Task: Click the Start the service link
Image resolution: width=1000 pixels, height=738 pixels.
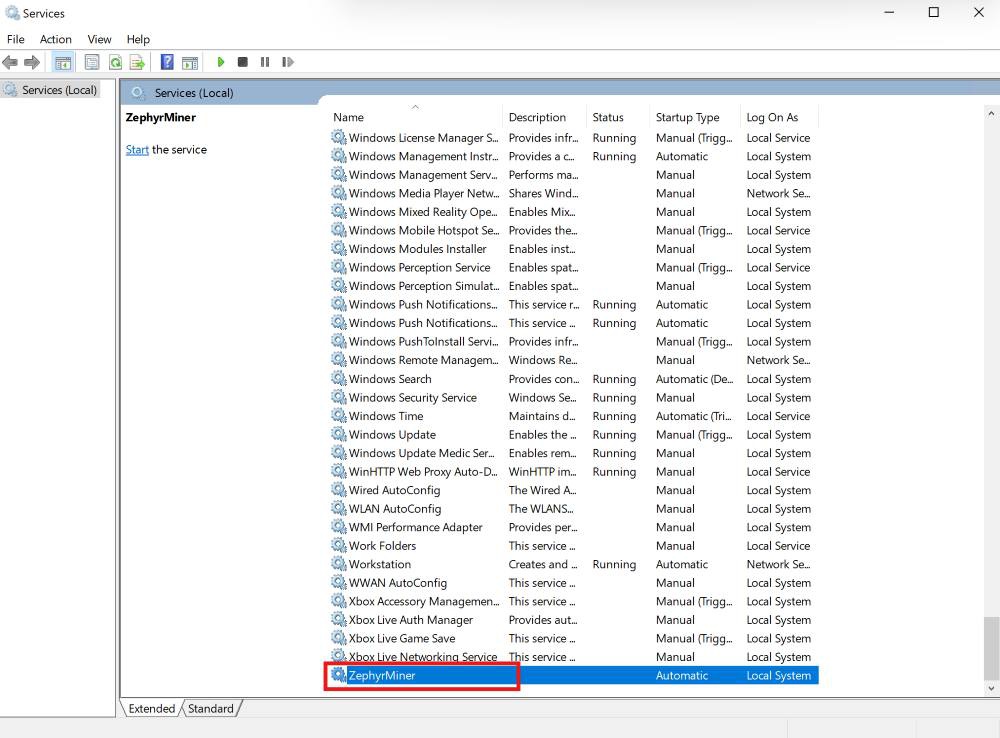Action: pyautogui.click(x=136, y=149)
